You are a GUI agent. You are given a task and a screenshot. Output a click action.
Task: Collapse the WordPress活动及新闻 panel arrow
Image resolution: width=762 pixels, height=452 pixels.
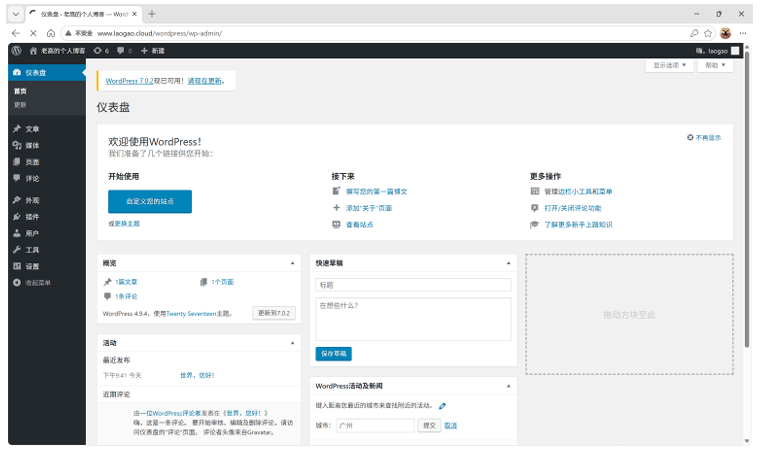(508, 386)
